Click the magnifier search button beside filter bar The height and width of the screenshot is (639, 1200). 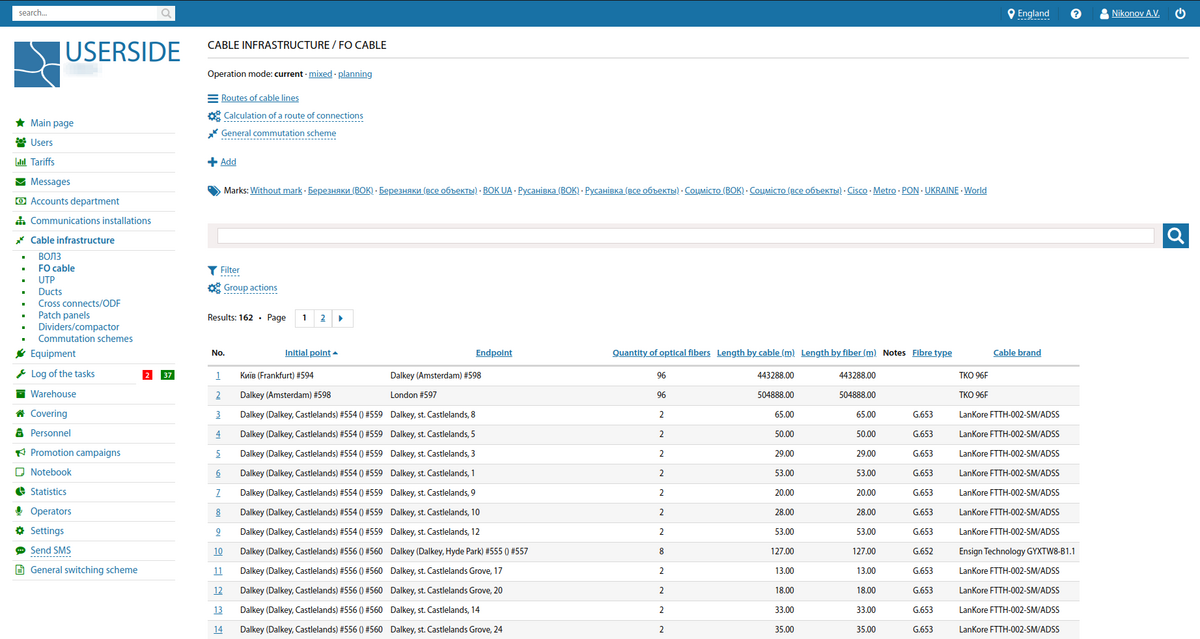pyautogui.click(x=1175, y=236)
